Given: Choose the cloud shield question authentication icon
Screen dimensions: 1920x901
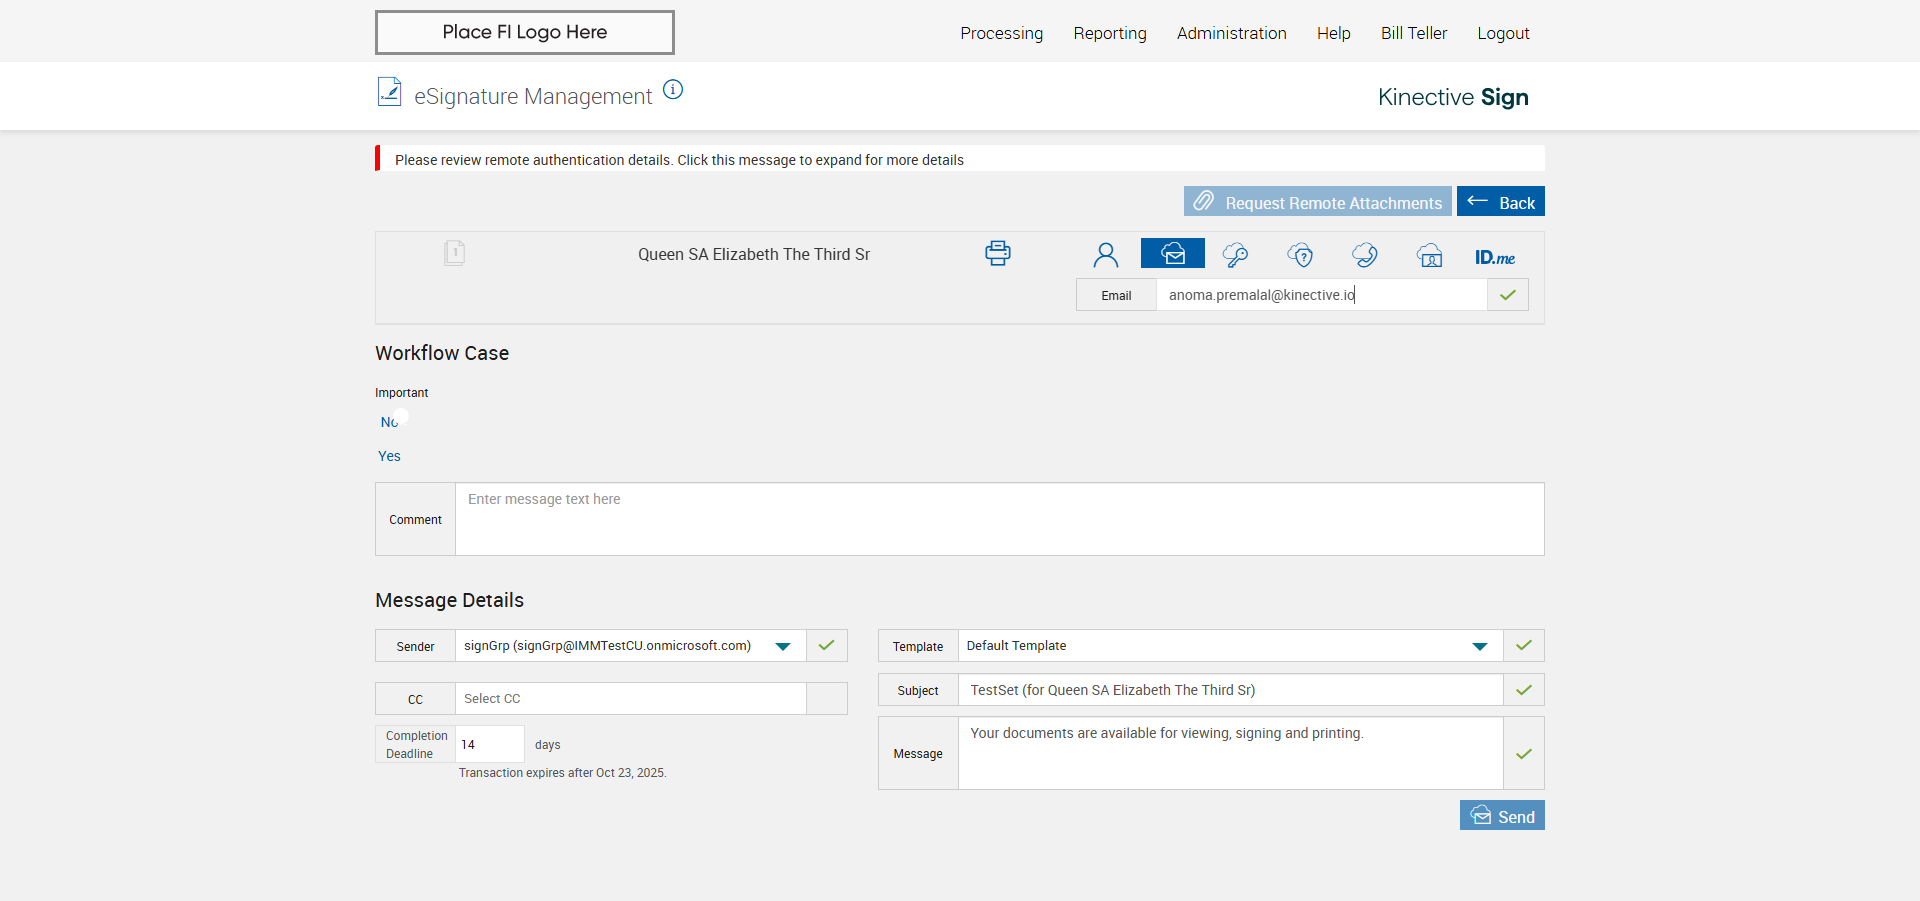Looking at the screenshot, I should pyautogui.click(x=1300, y=255).
